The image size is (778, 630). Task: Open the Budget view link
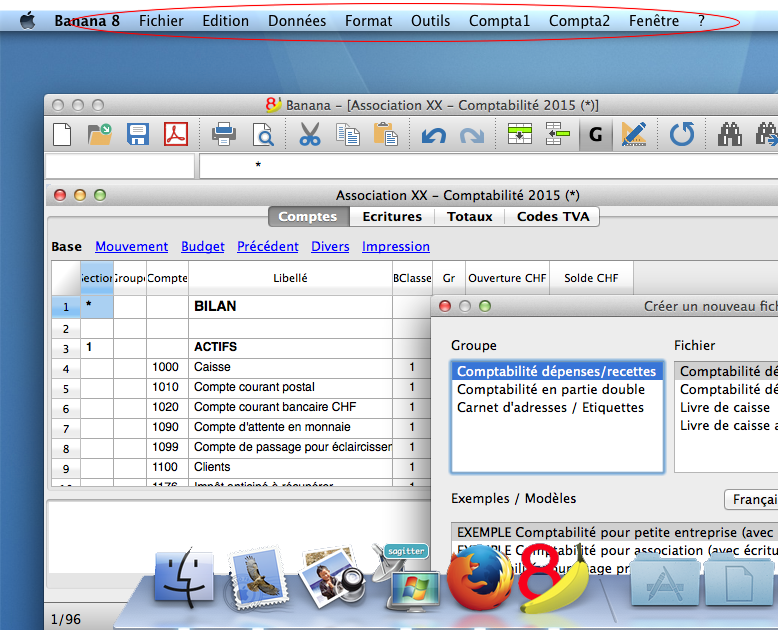202,247
